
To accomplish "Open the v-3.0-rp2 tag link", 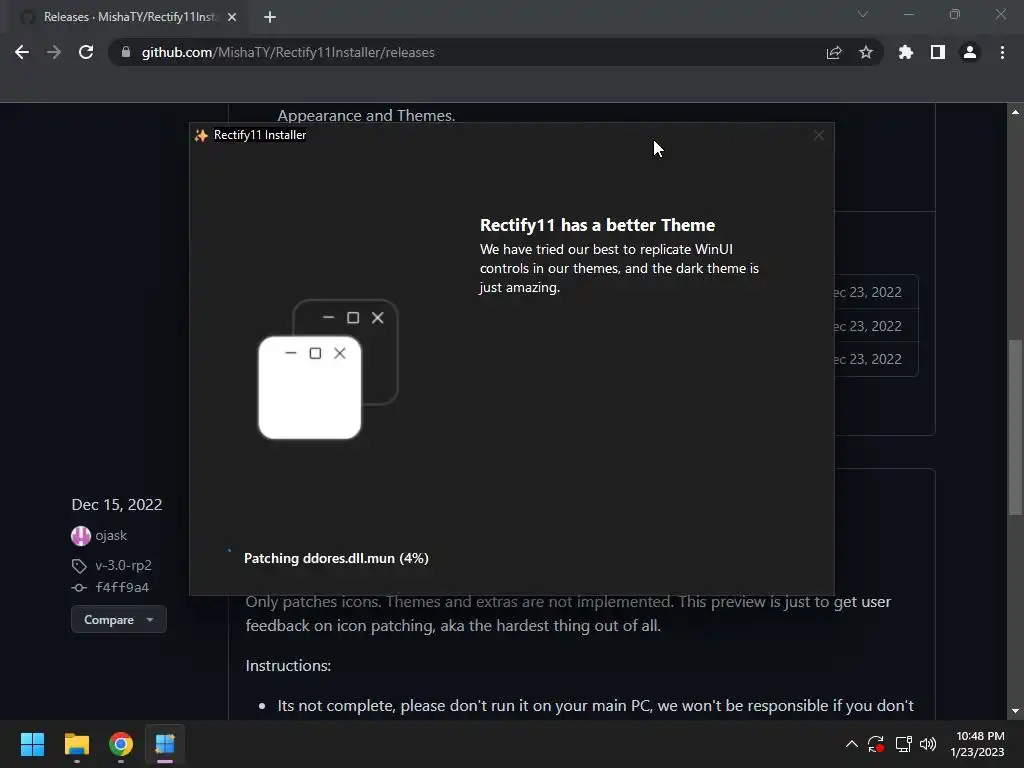I will pyautogui.click(x=123, y=566).
